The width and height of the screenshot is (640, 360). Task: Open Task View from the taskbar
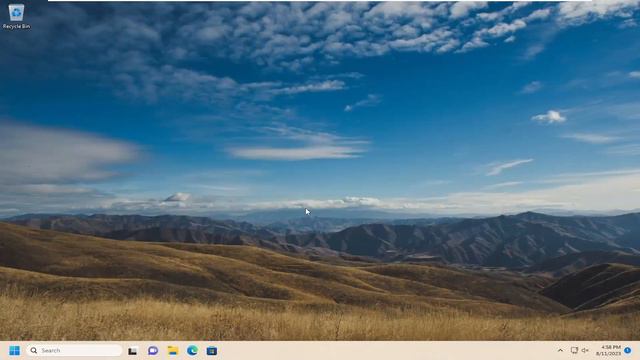(133, 351)
